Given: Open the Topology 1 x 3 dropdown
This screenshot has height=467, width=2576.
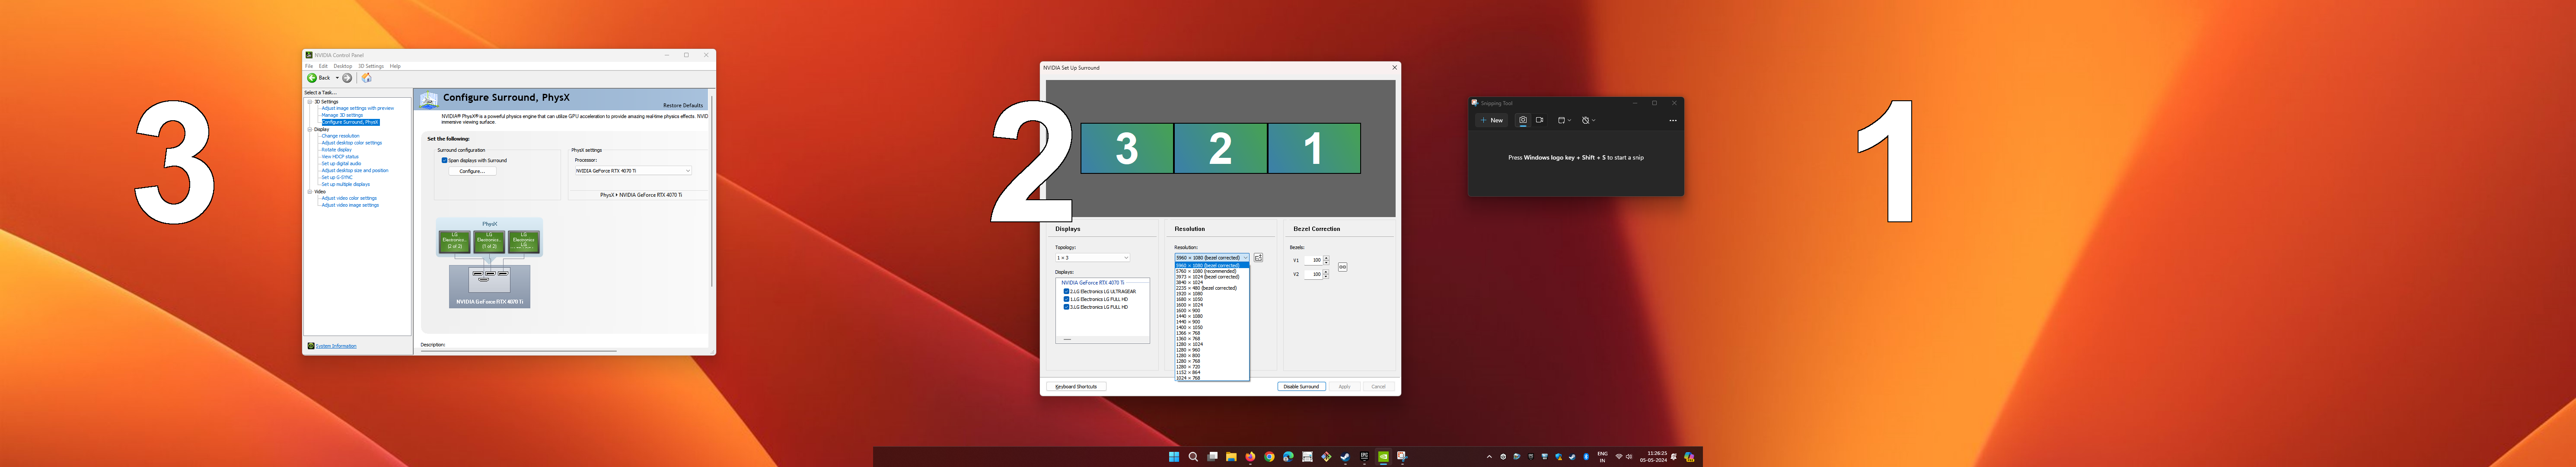Looking at the screenshot, I should click(x=1092, y=258).
